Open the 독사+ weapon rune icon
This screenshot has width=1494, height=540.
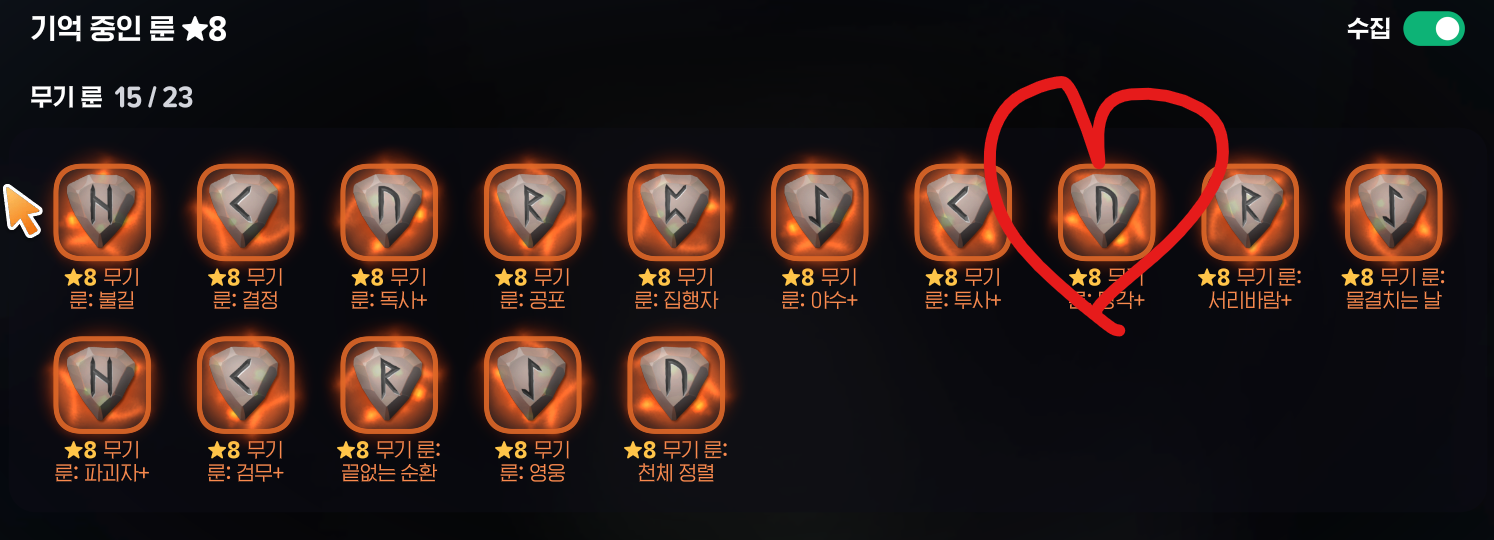[x=389, y=212]
